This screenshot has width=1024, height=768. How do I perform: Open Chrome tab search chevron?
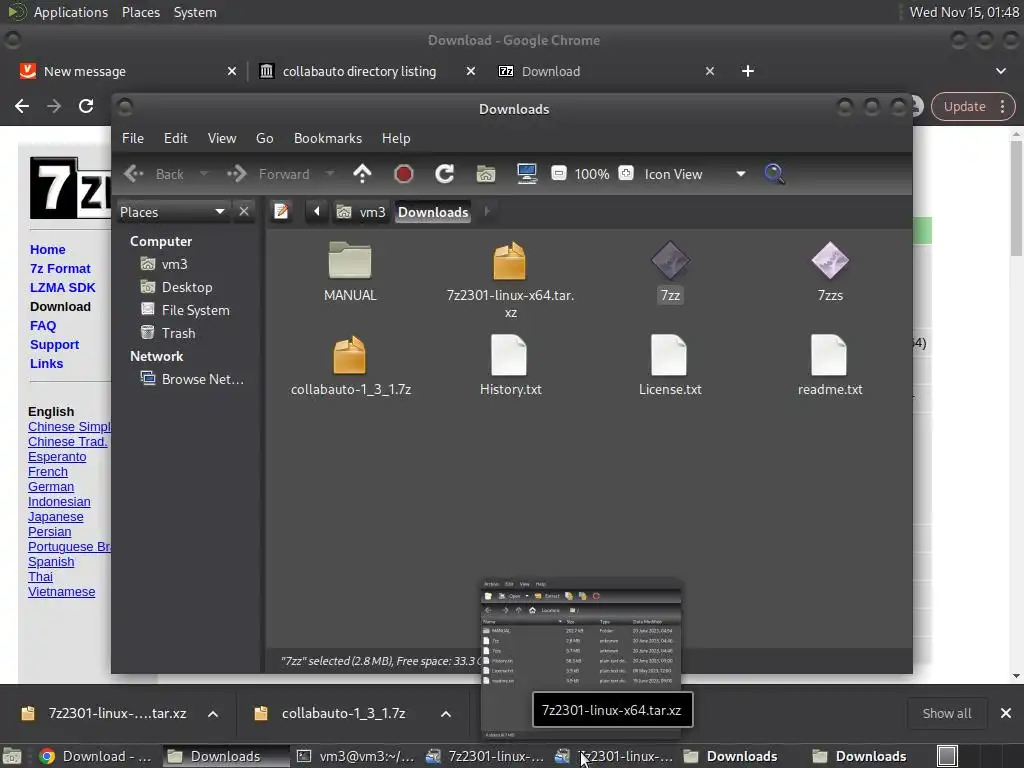coord(1000,71)
